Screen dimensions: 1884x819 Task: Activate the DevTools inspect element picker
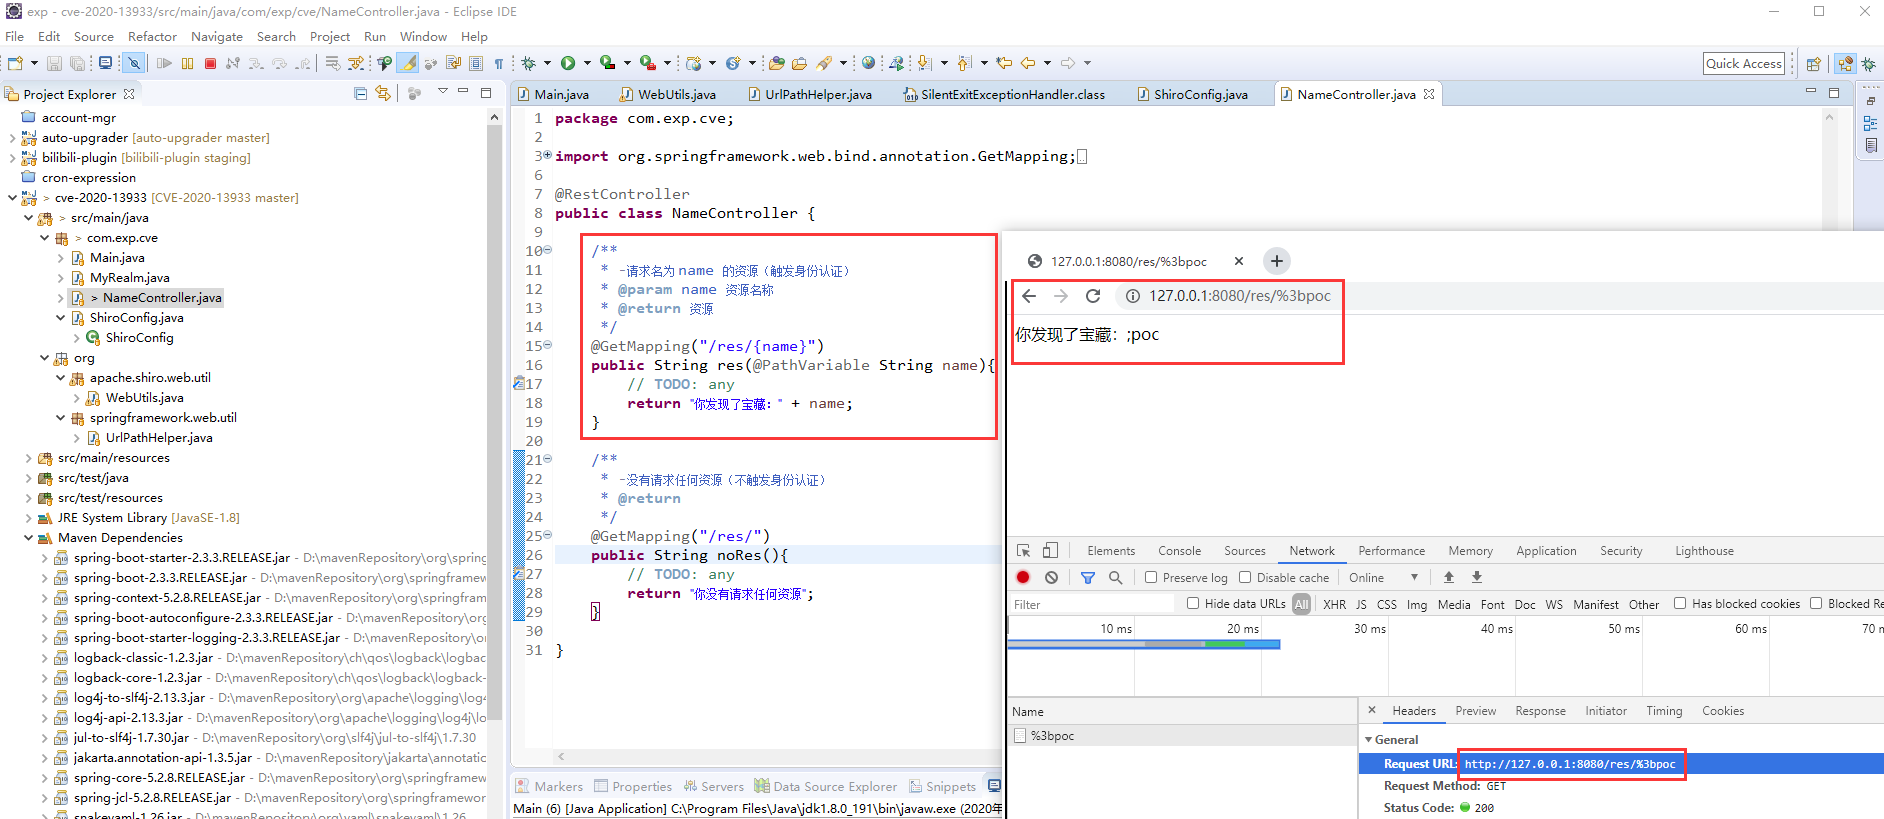[1023, 551]
